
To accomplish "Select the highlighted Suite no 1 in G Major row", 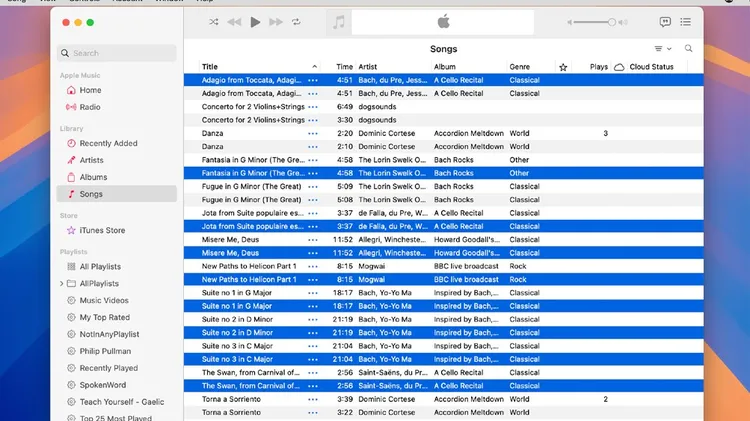I will coord(443,306).
